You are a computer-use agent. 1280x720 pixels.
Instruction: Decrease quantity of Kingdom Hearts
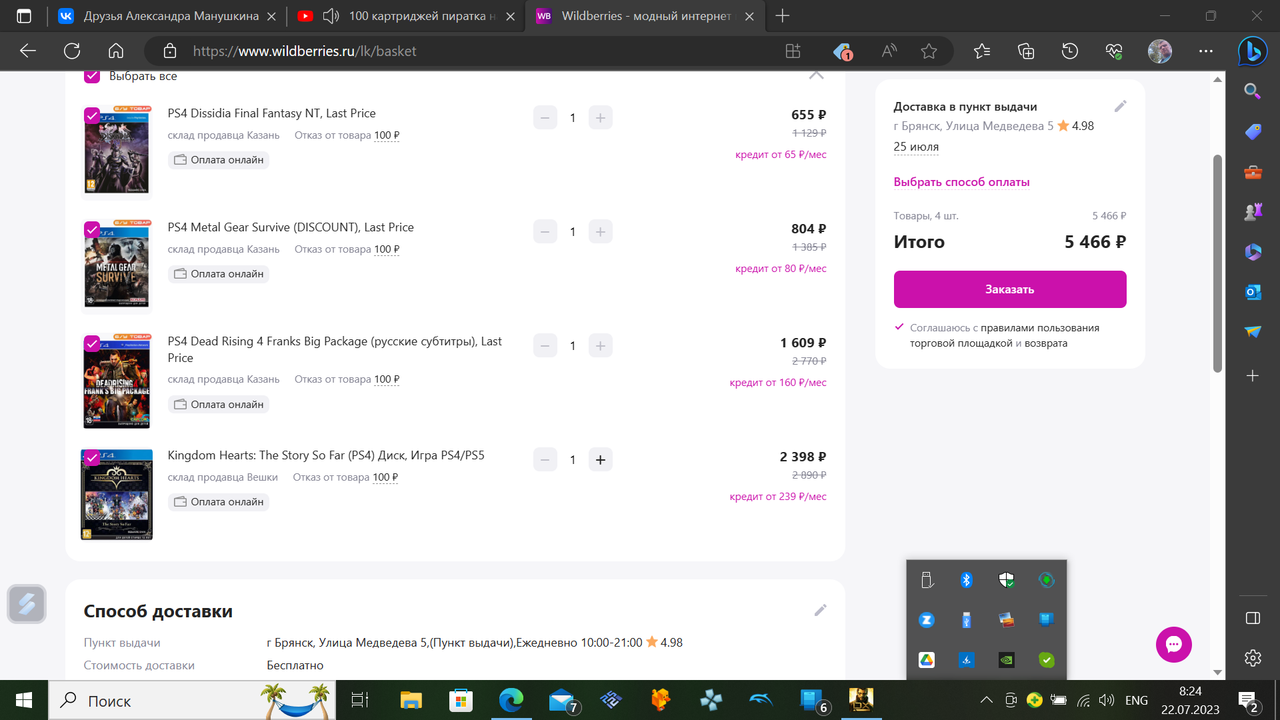(x=545, y=460)
